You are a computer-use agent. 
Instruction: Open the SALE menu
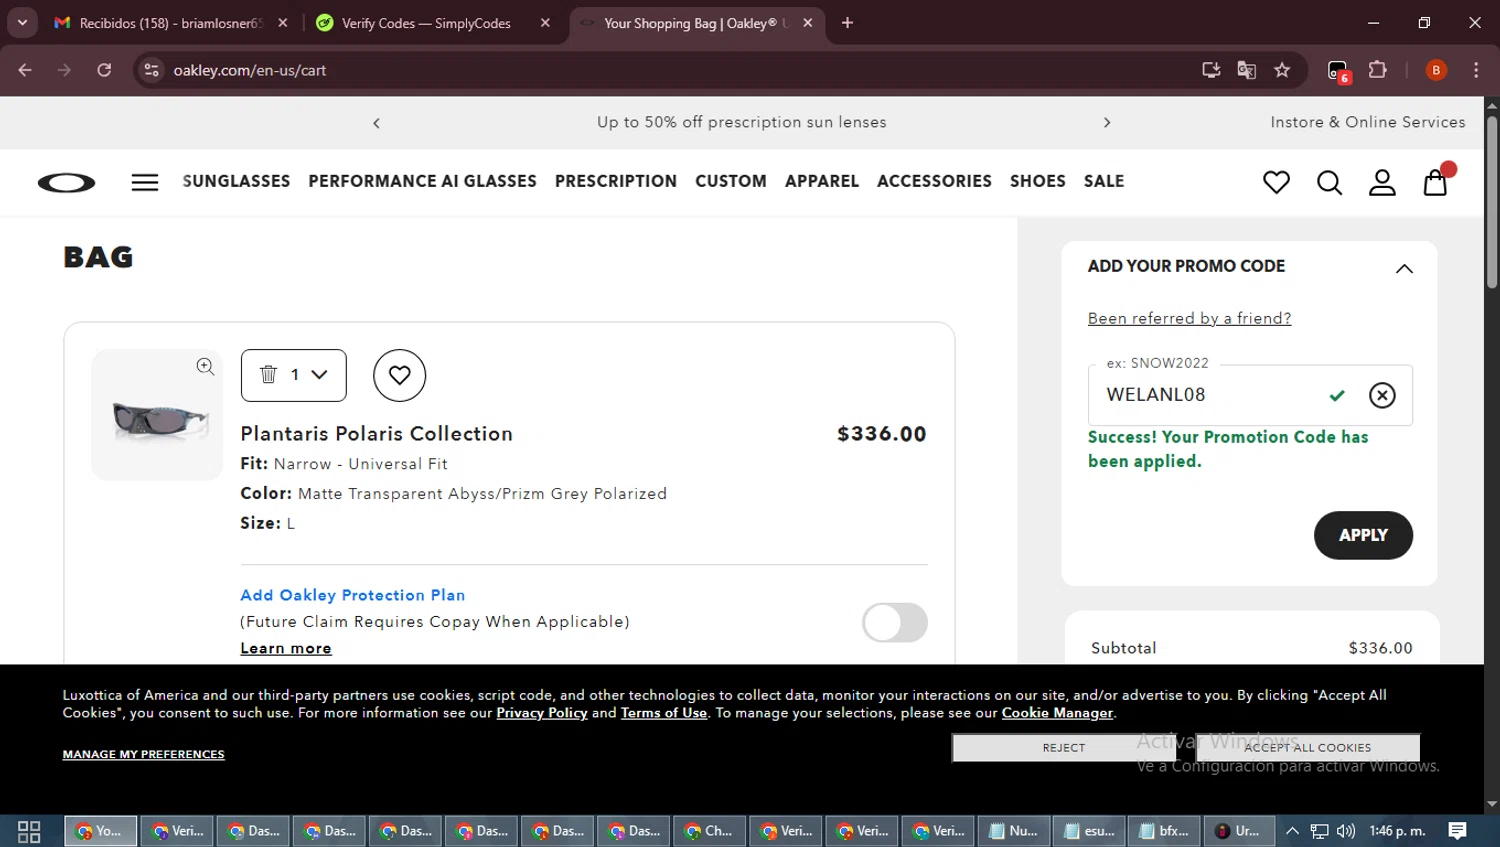tap(1104, 181)
